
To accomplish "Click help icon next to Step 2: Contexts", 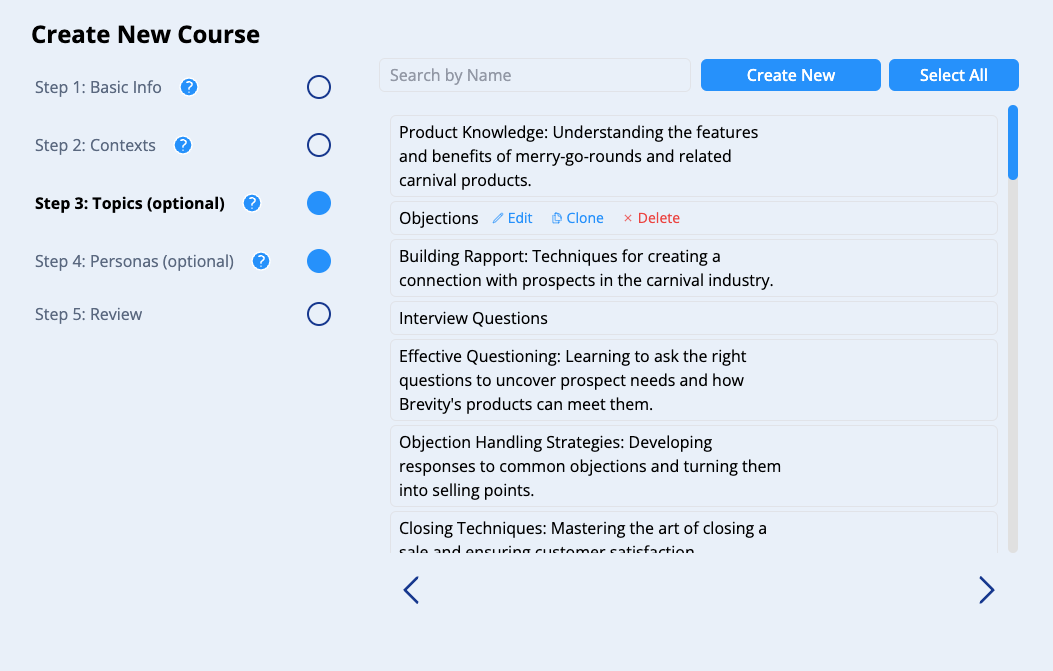I will click(183, 145).
